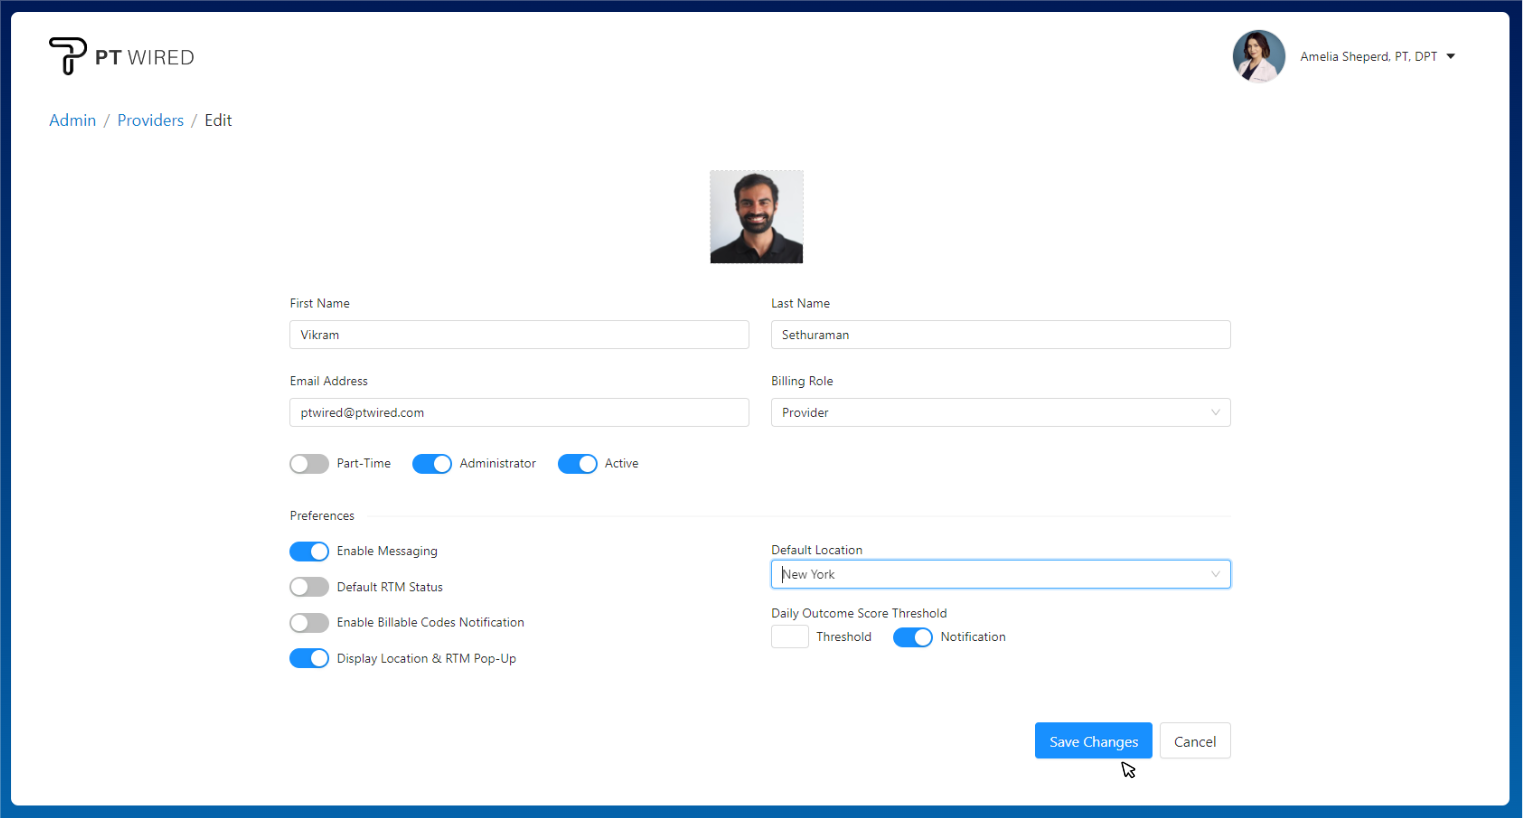The height and width of the screenshot is (818, 1523).
Task: Disable the Enable Messaging toggle
Action: [x=309, y=552]
